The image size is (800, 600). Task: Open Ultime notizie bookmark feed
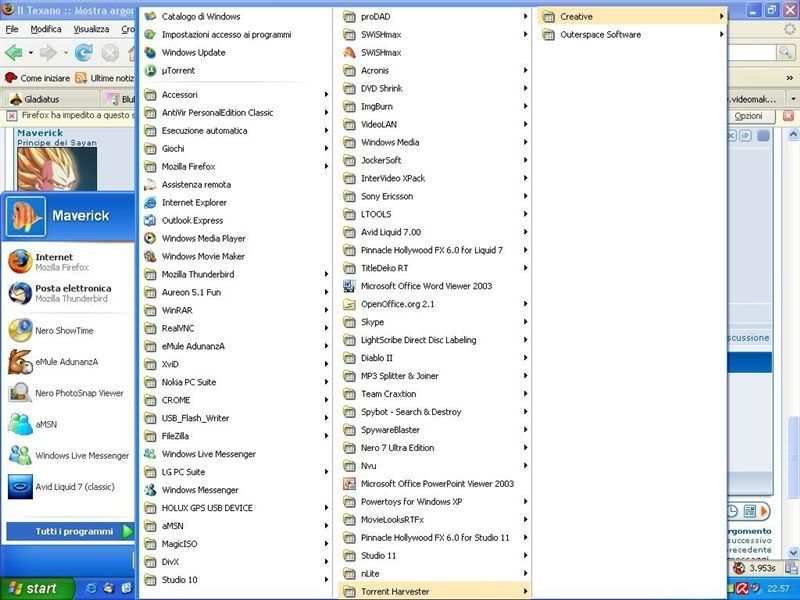[x=105, y=78]
